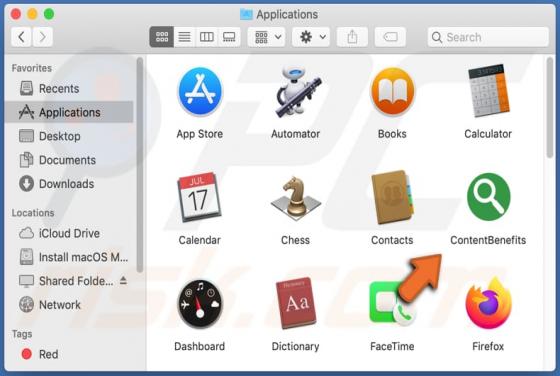The width and height of the screenshot is (560, 376).
Task: Click the Edit Tags toolbar button
Action: (390, 37)
